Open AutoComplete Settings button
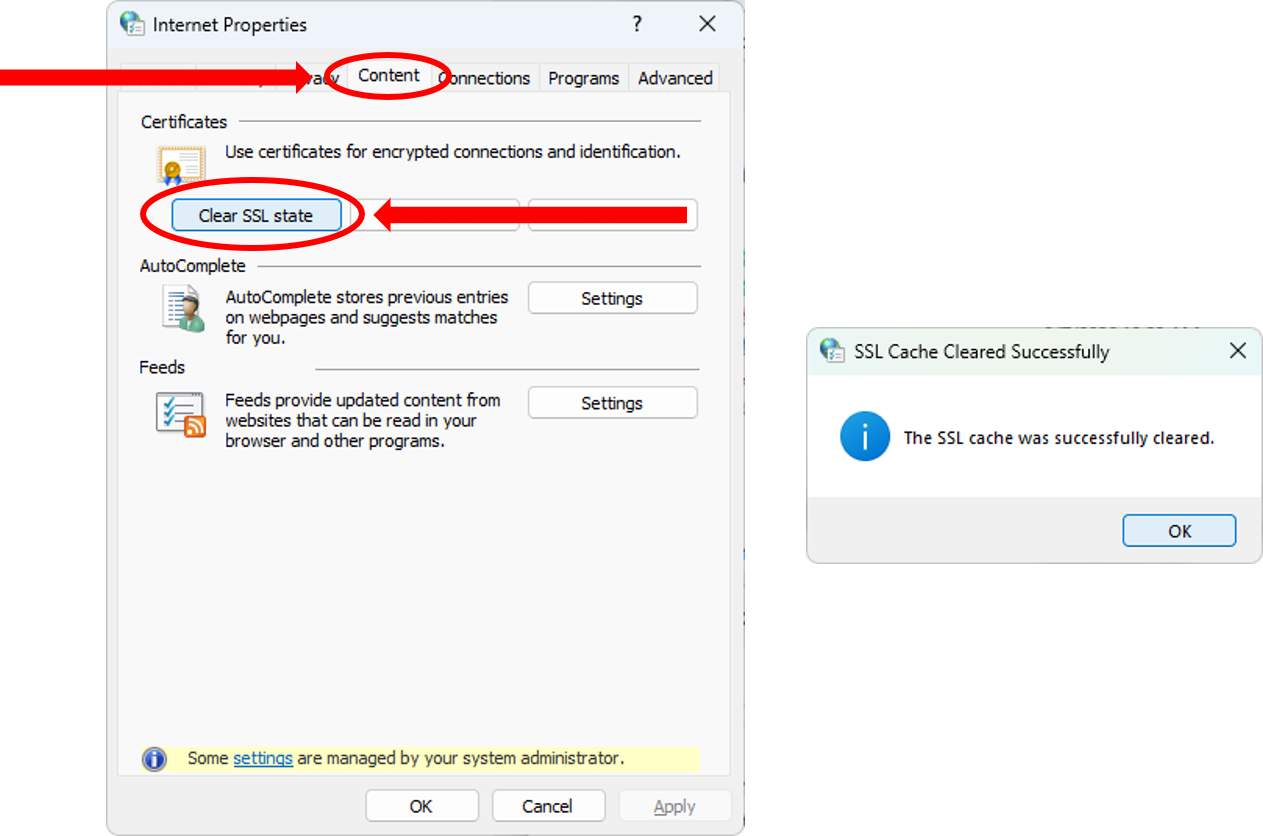Image resolution: width=1263 pixels, height=836 pixels. click(x=612, y=298)
